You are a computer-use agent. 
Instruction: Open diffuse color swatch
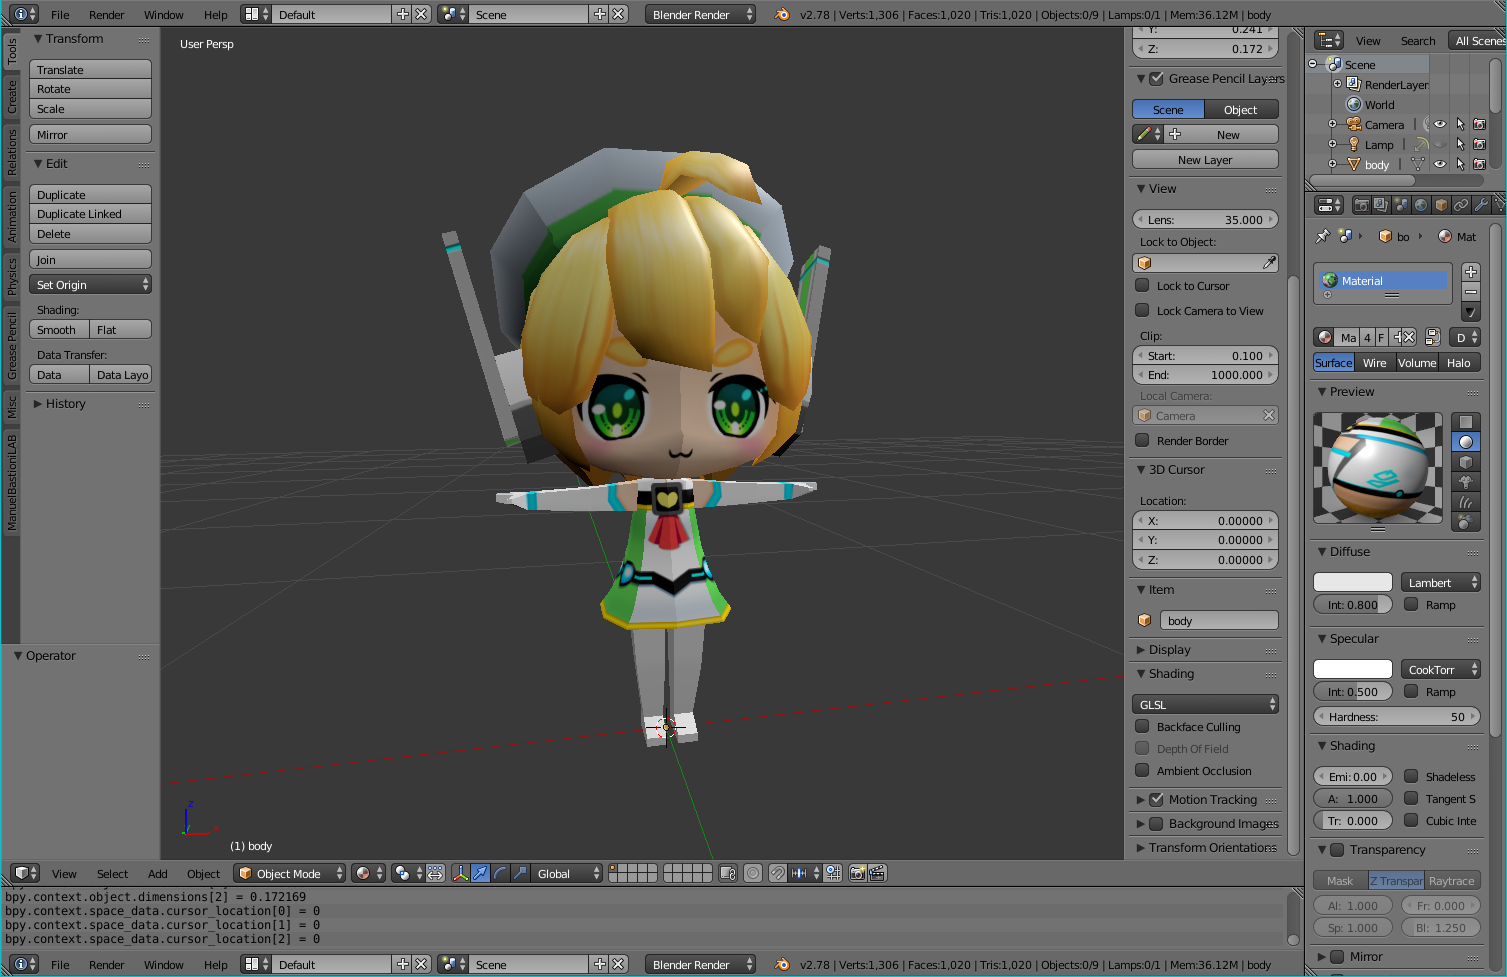1353,582
